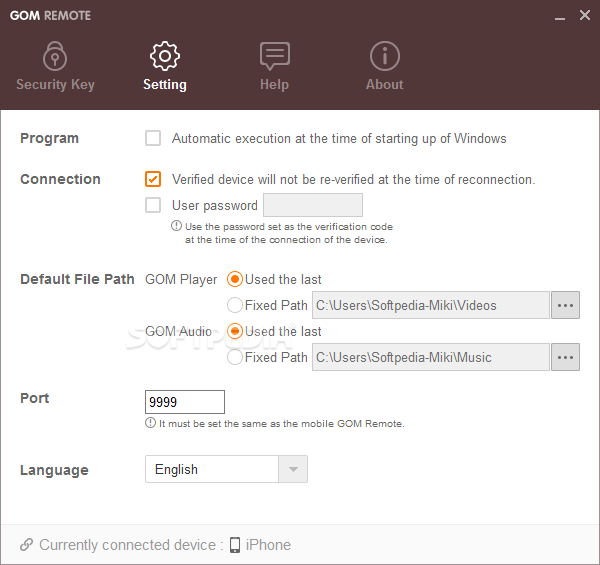Open the Help speech bubble icon
This screenshot has width=600, height=565.
[x=274, y=56]
